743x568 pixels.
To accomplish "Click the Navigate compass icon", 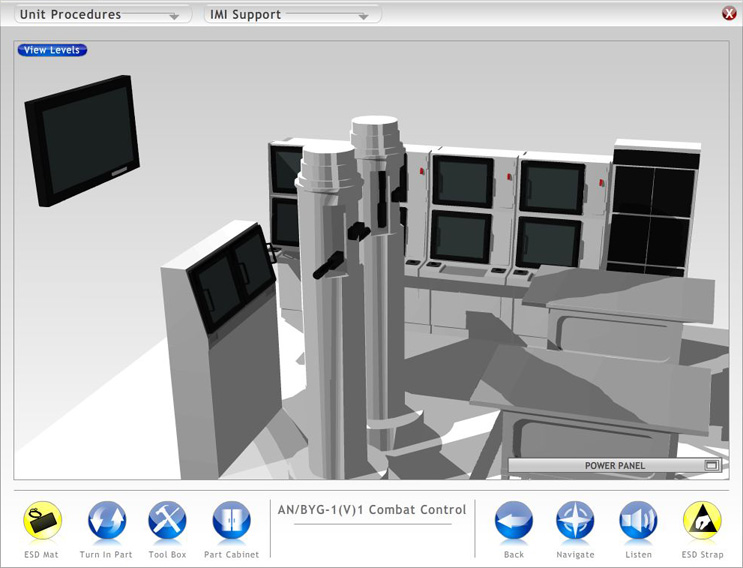I will pos(575,521).
